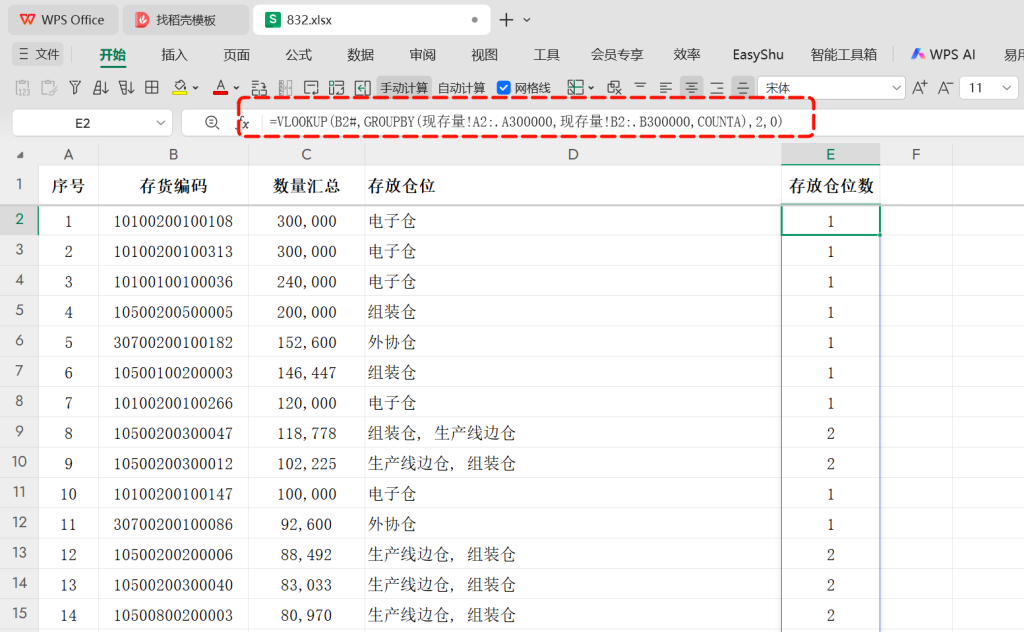
Task: Click the paste-as-values clipboard icon
Action: tap(23, 87)
